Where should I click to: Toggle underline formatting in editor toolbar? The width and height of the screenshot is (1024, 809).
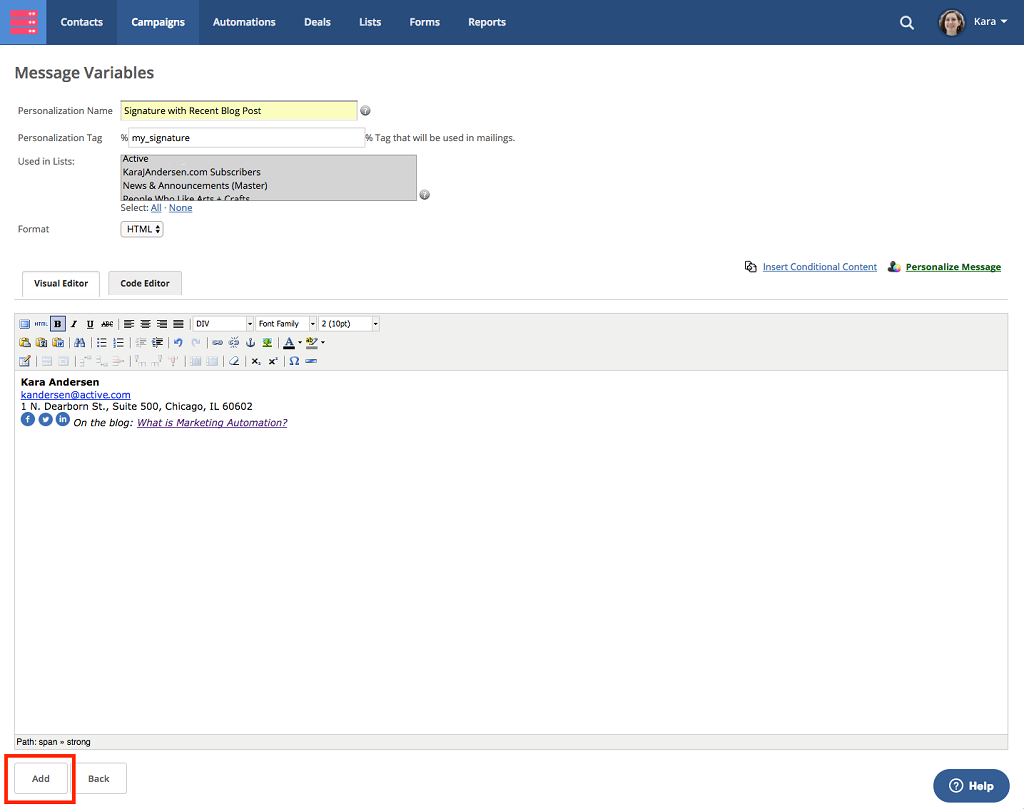pyautogui.click(x=90, y=324)
